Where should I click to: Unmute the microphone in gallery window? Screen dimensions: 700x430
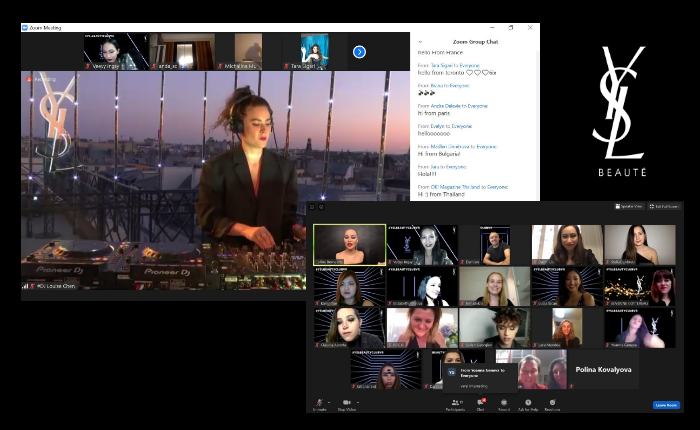coord(319,405)
